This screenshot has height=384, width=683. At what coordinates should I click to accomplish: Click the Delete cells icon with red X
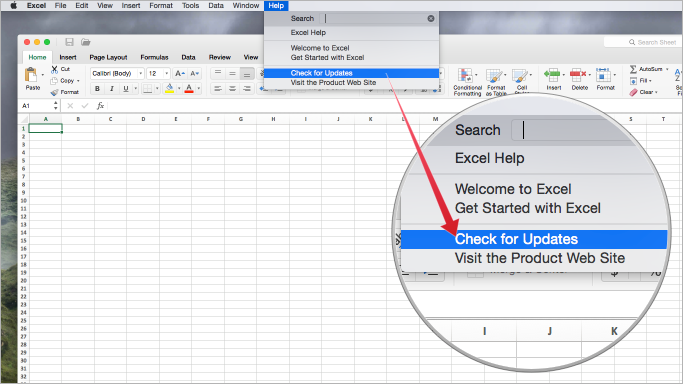coord(578,75)
